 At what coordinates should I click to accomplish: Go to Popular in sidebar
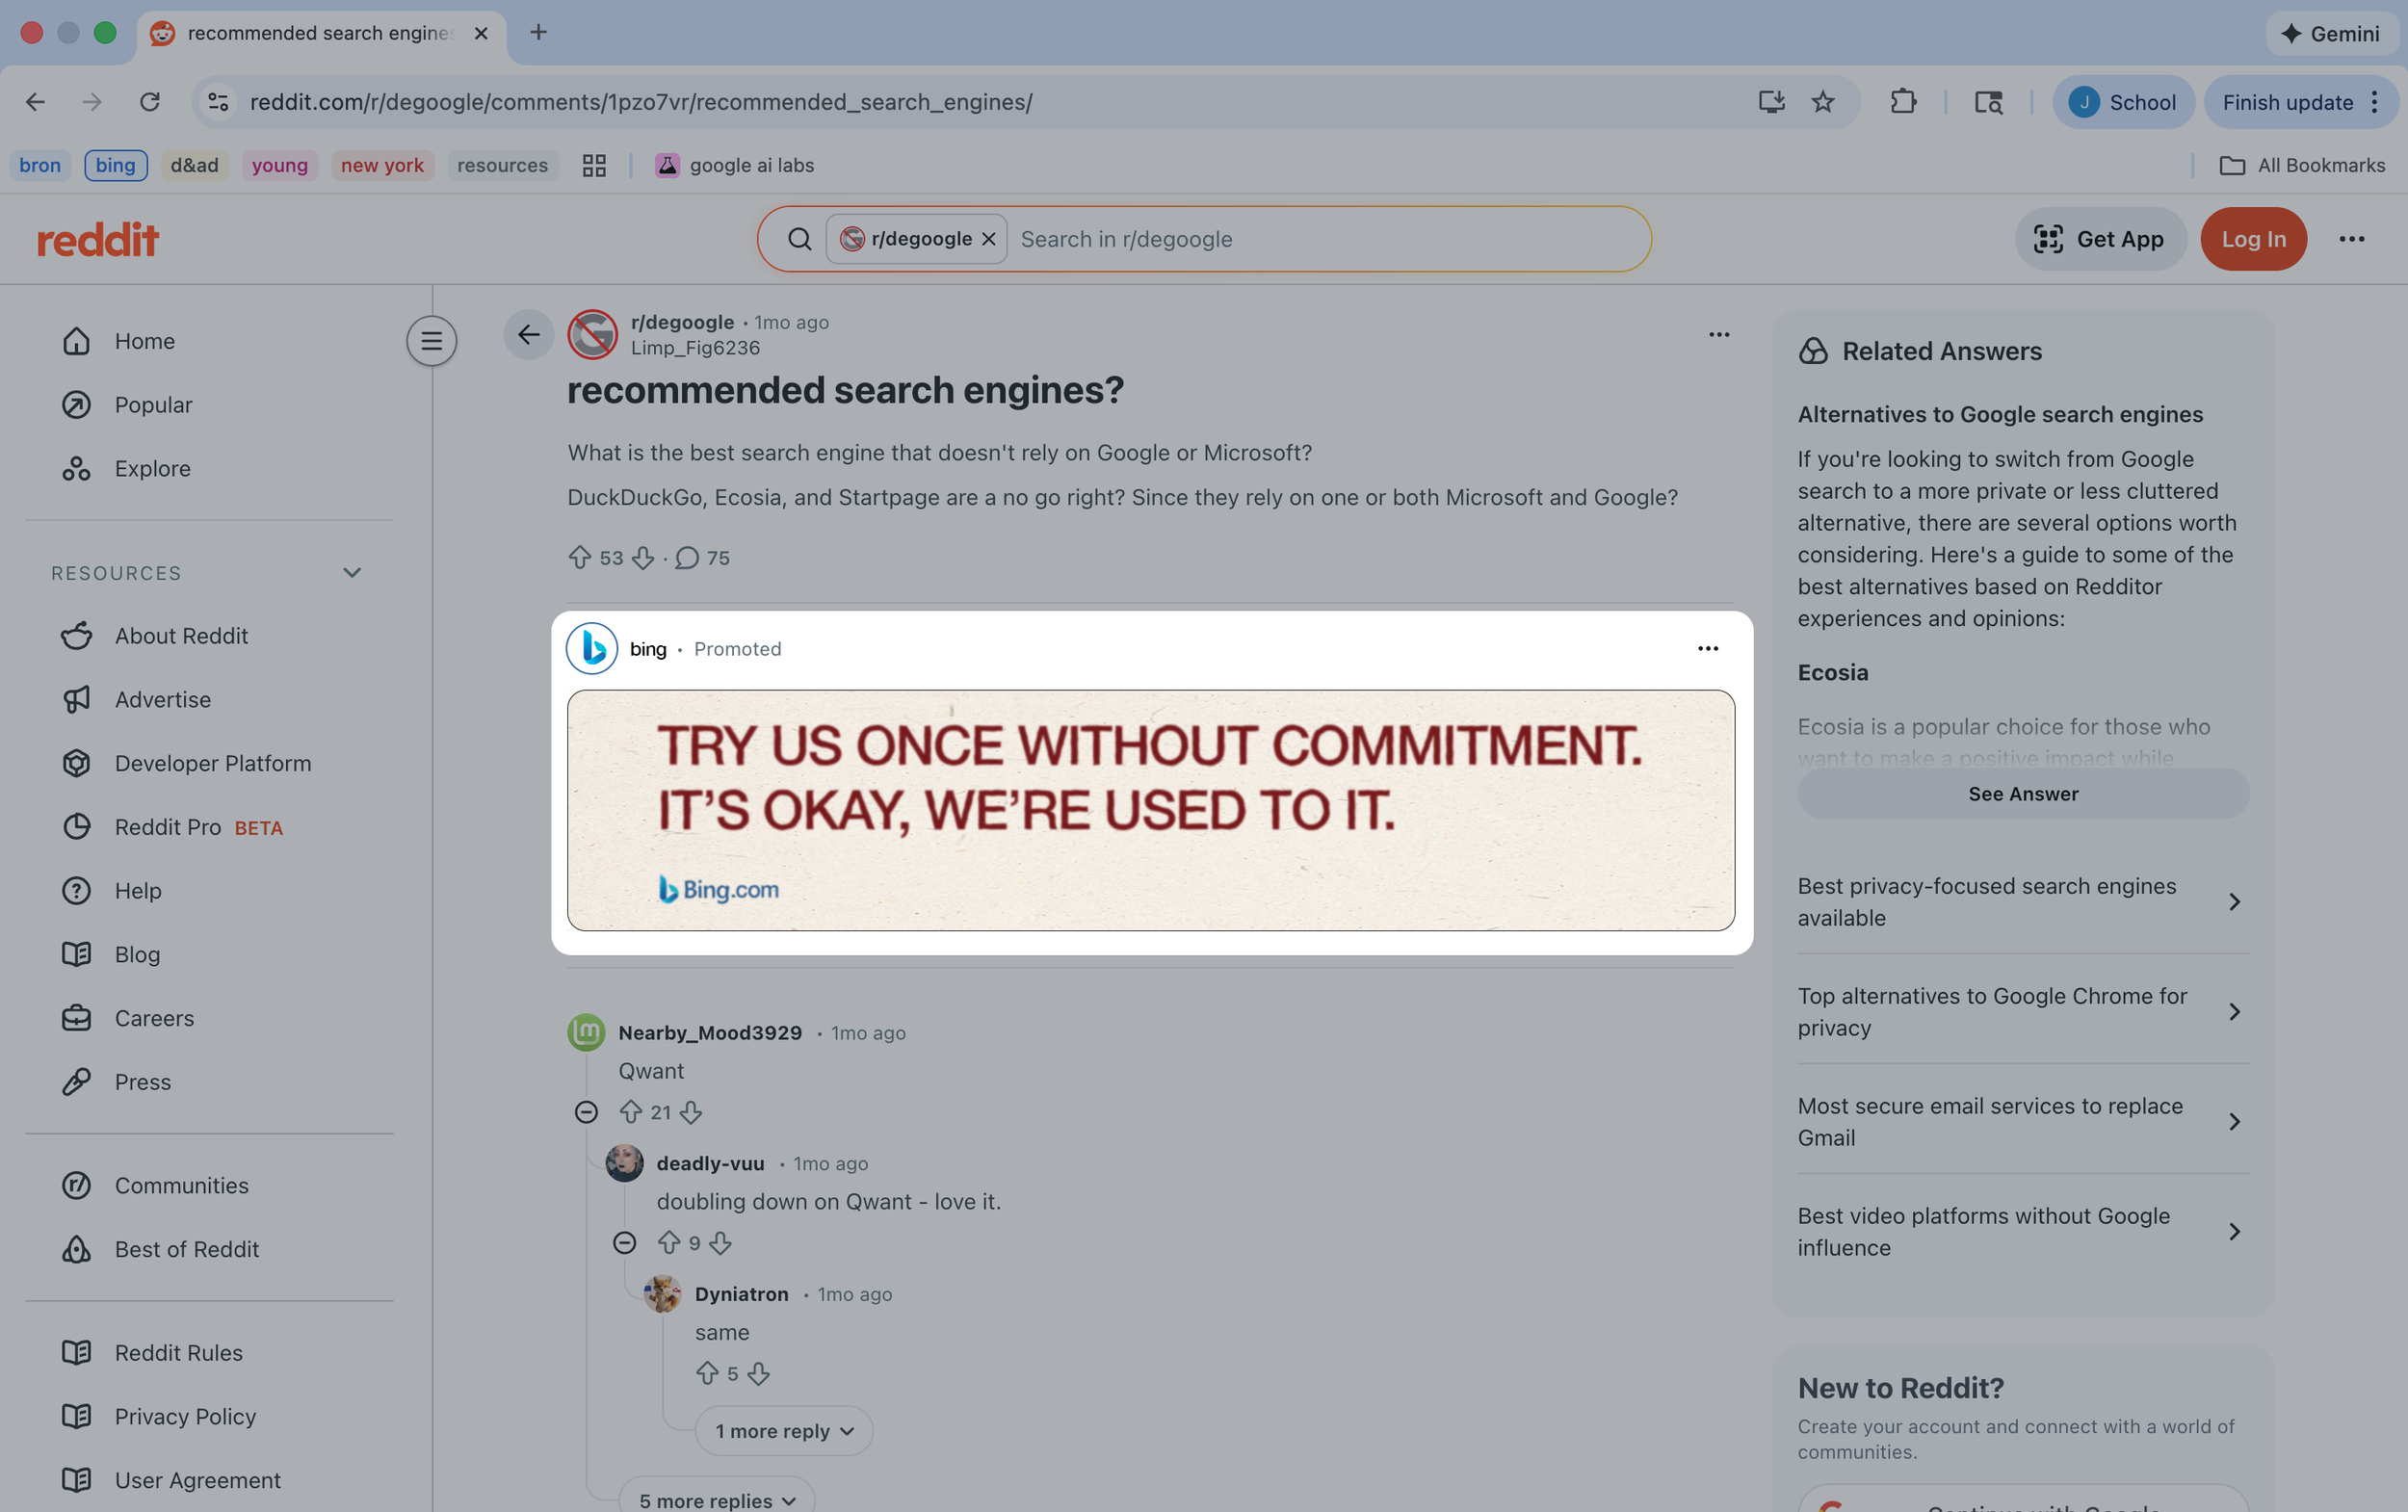click(x=153, y=405)
